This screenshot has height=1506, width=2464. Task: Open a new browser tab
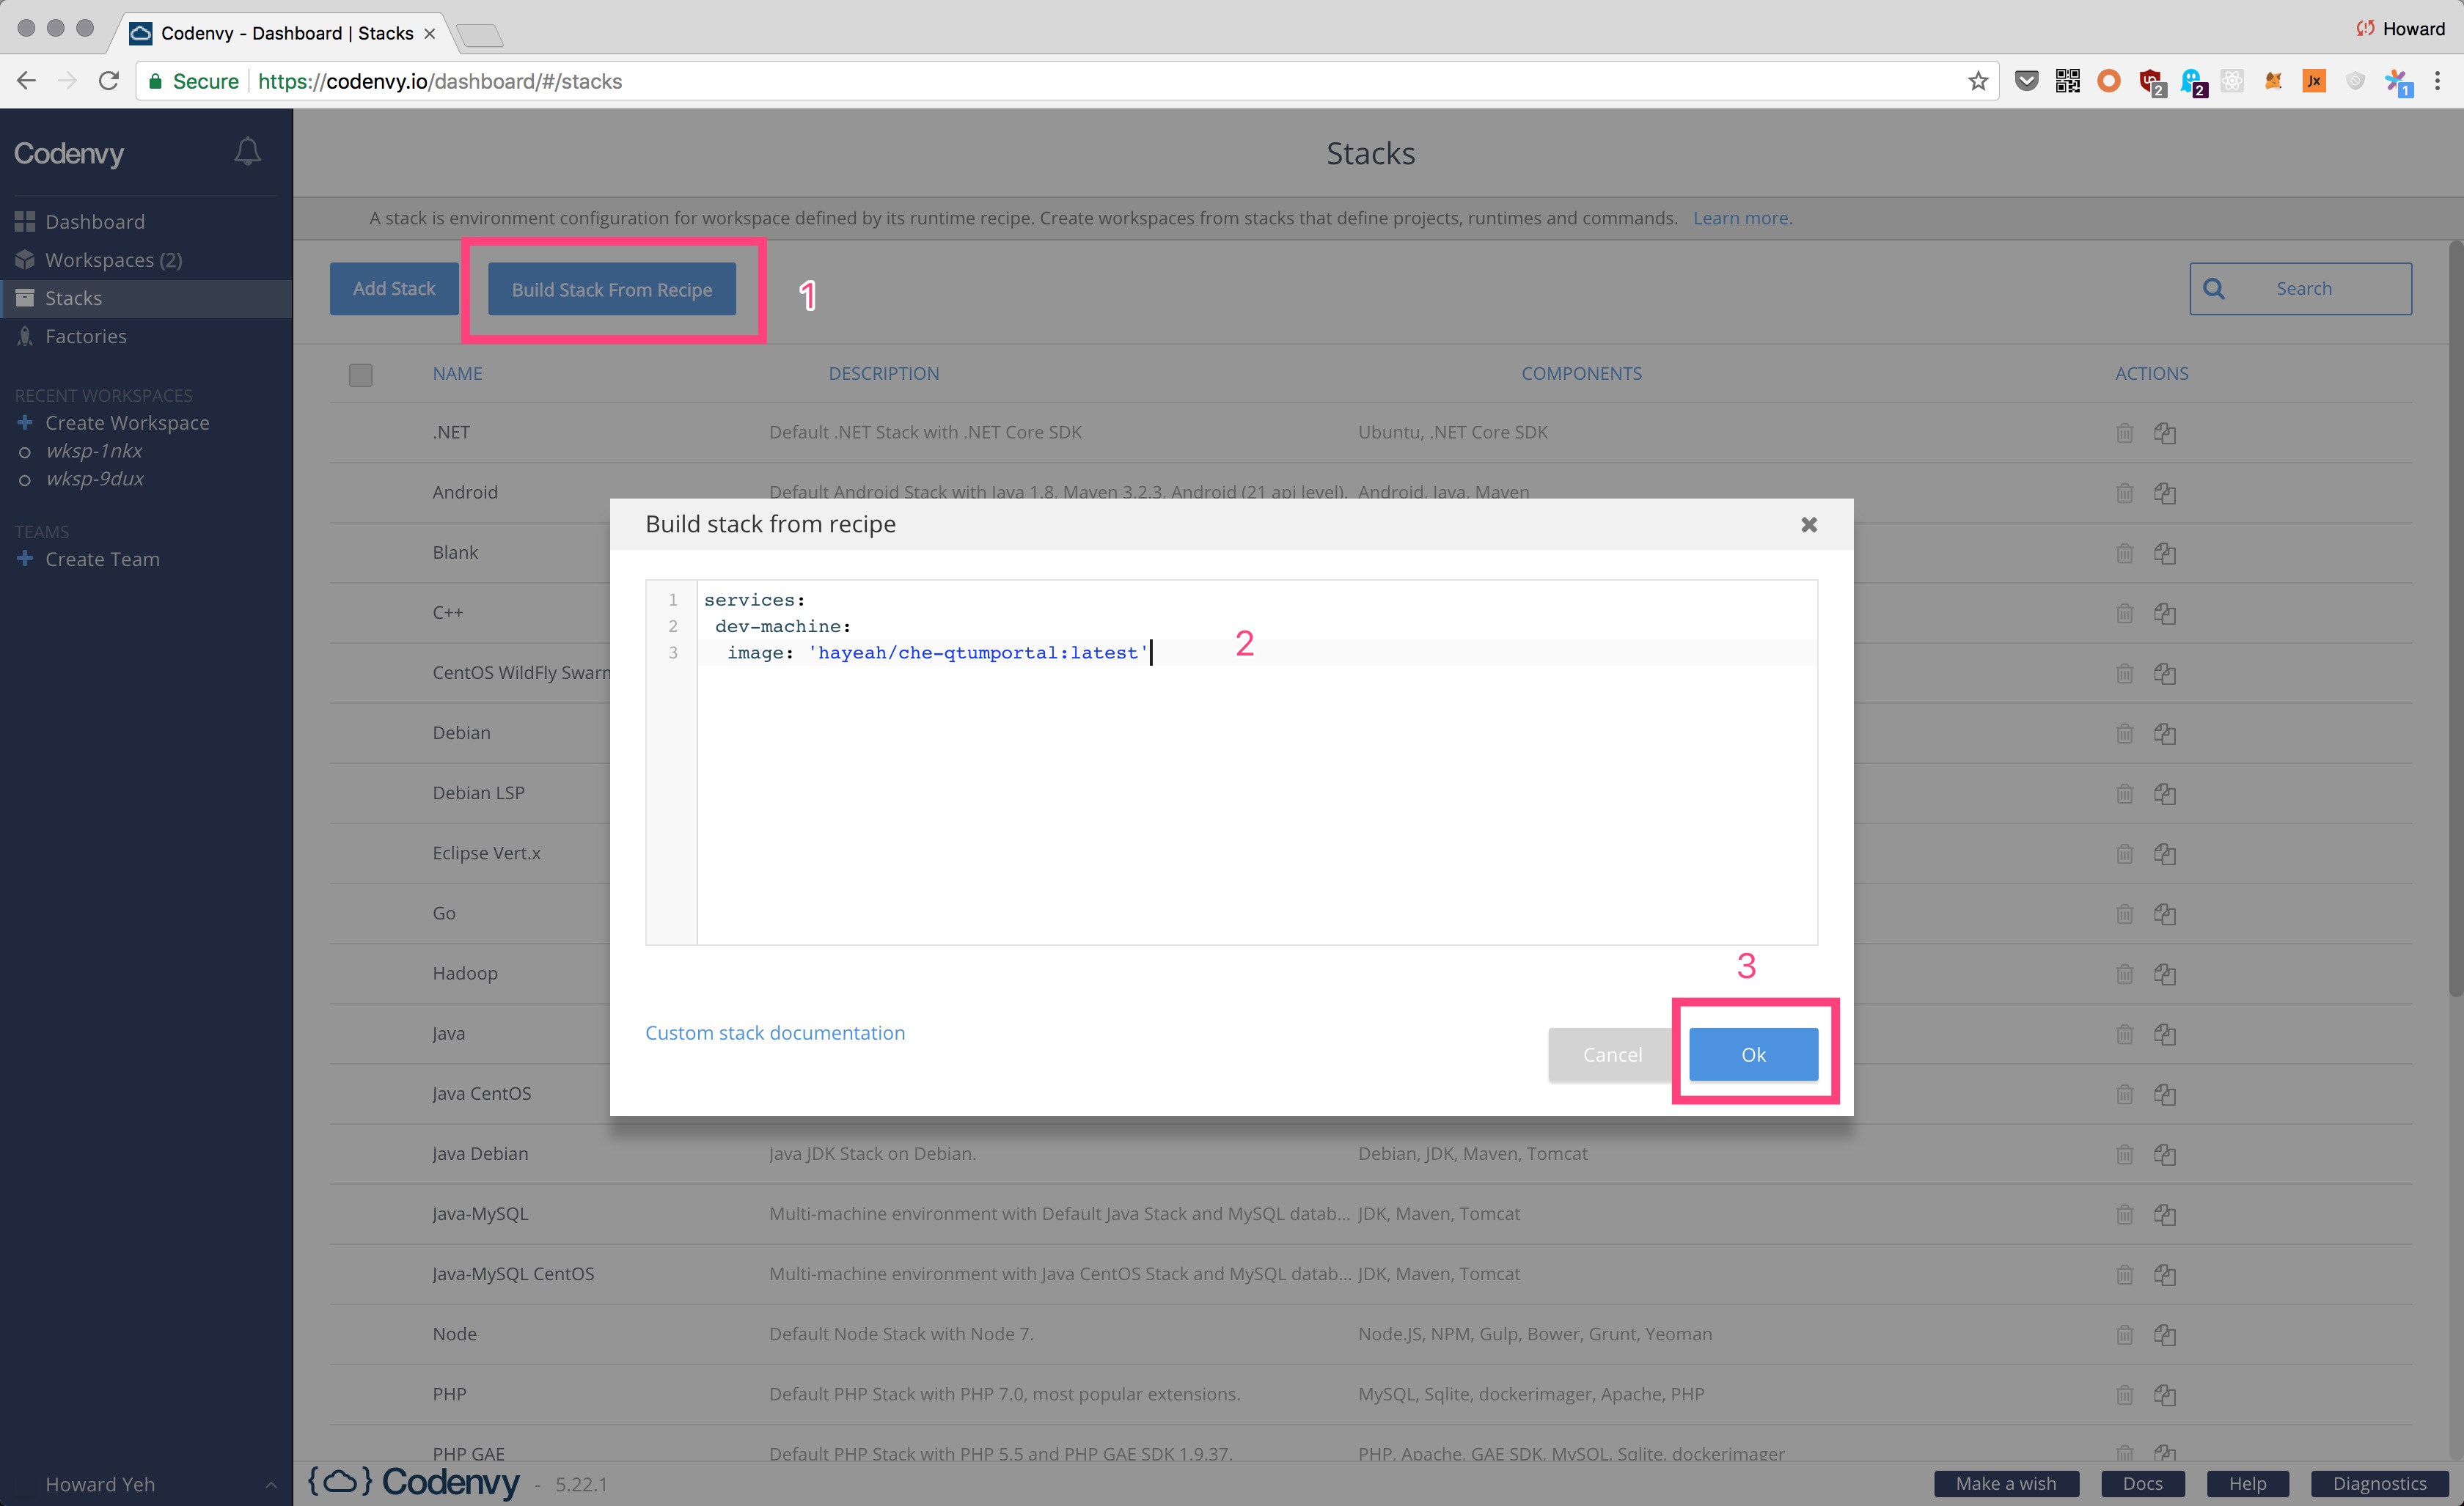click(480, 36)
